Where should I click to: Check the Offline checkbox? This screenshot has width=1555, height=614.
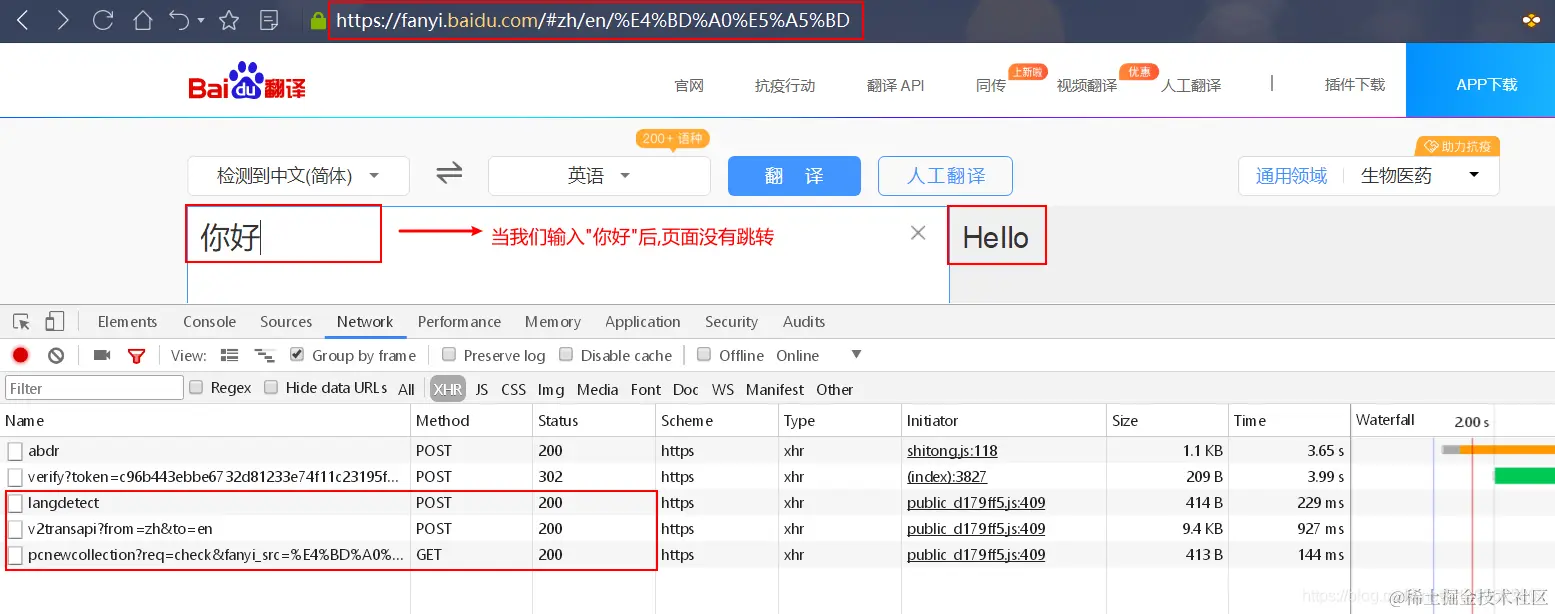[704, 354]
